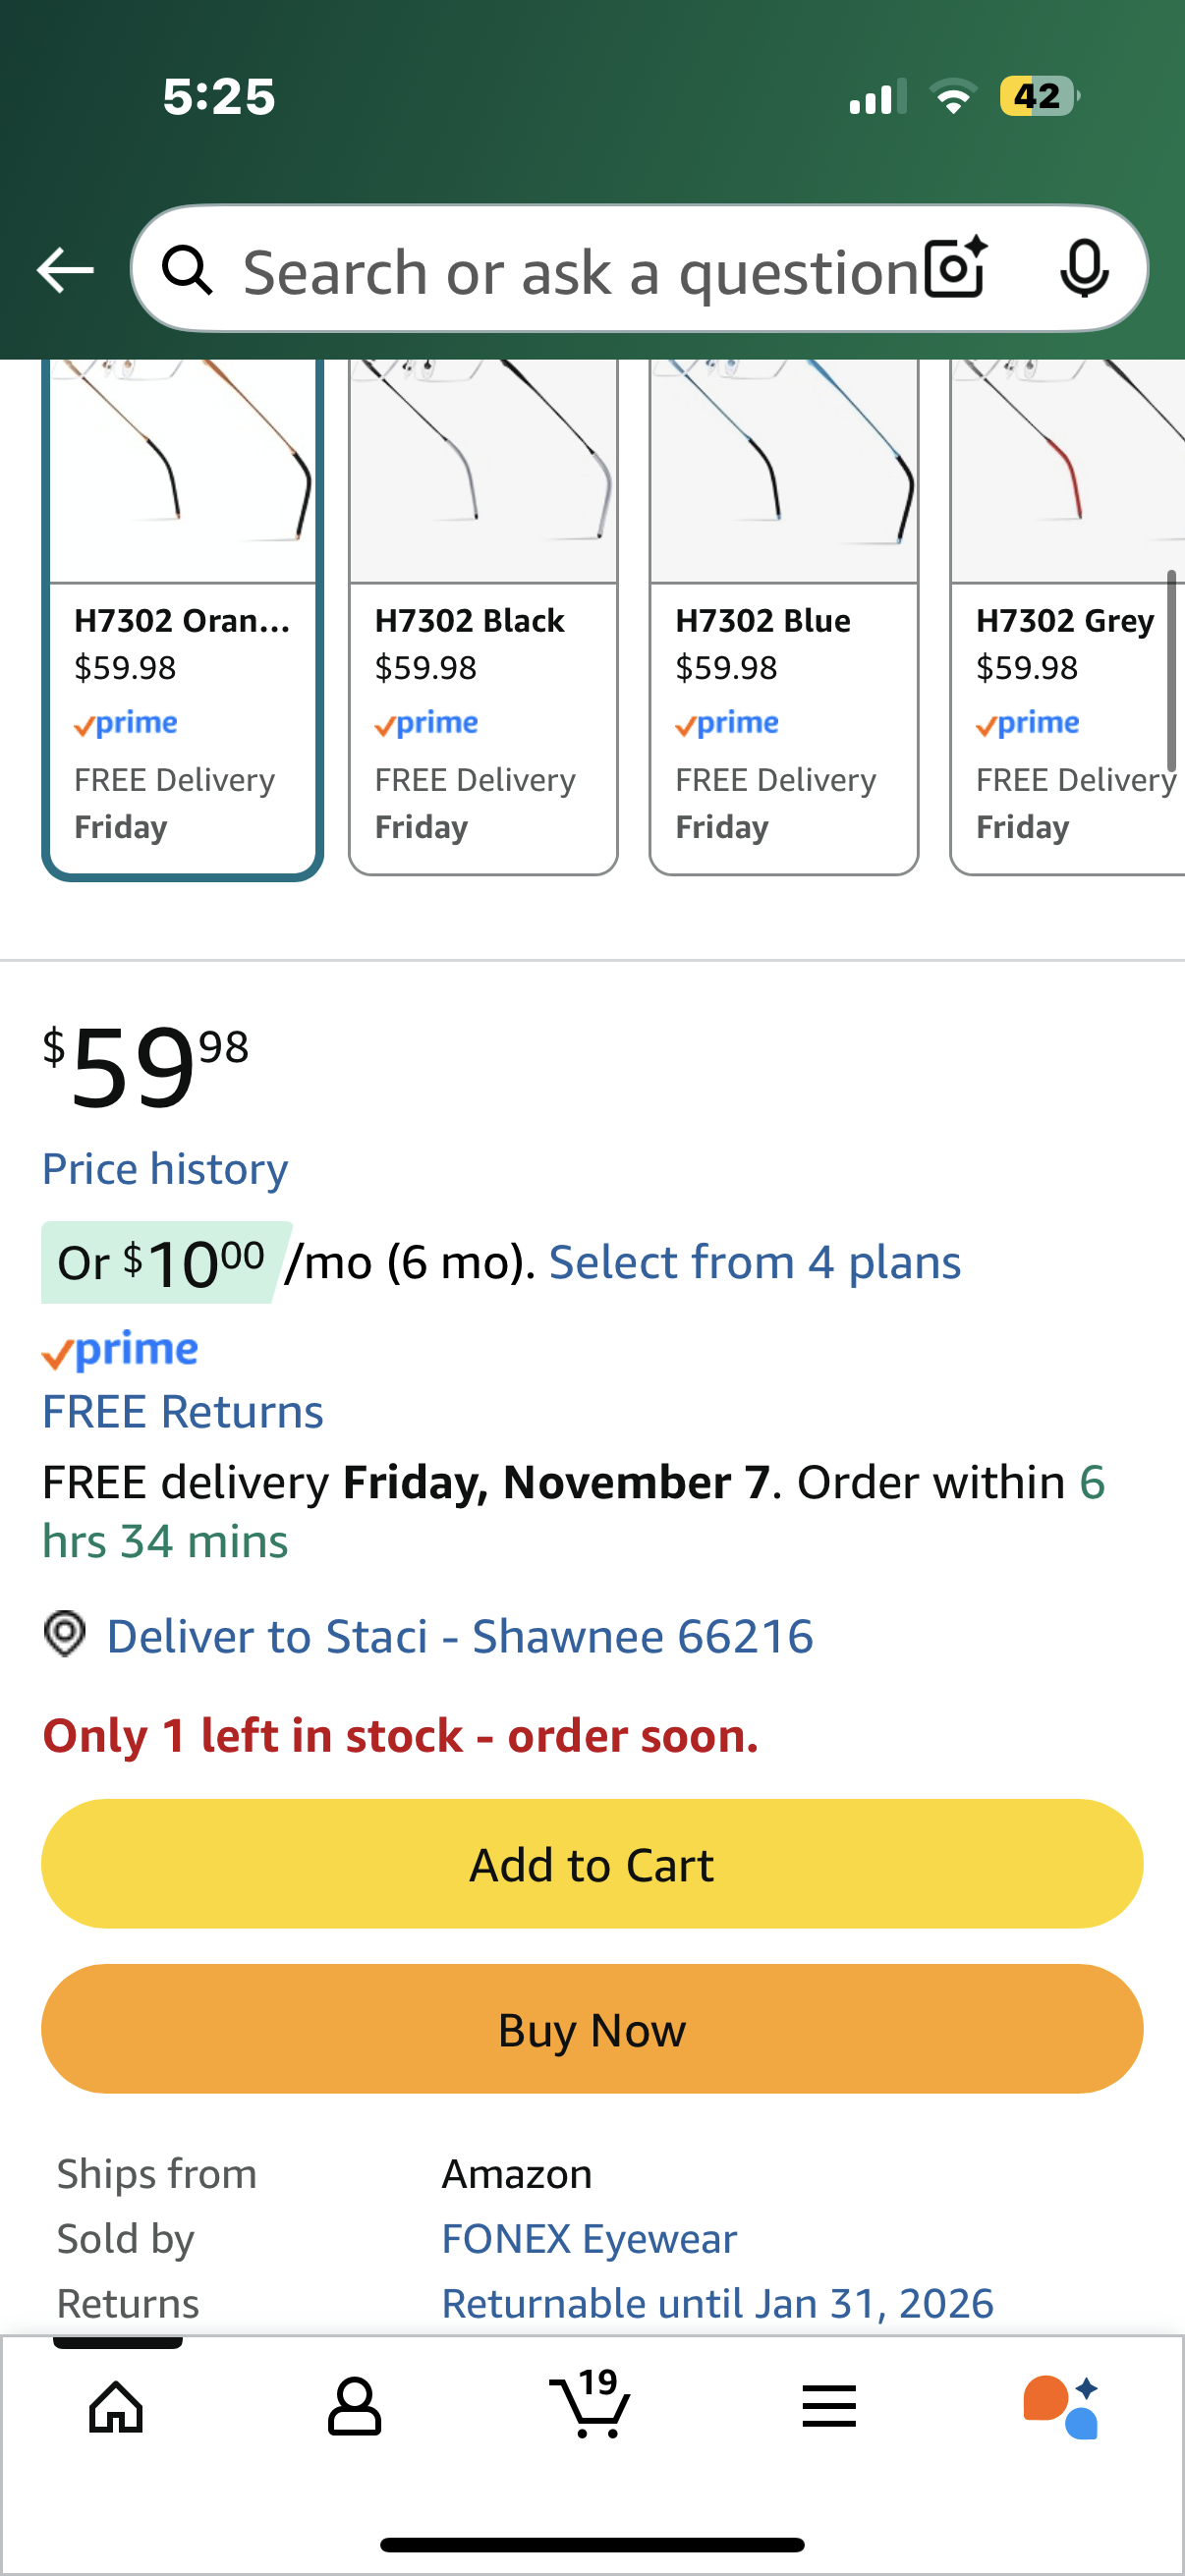1185x2576 pixels.
Task: Tap the back arrow icon
Action: [65, 270]
